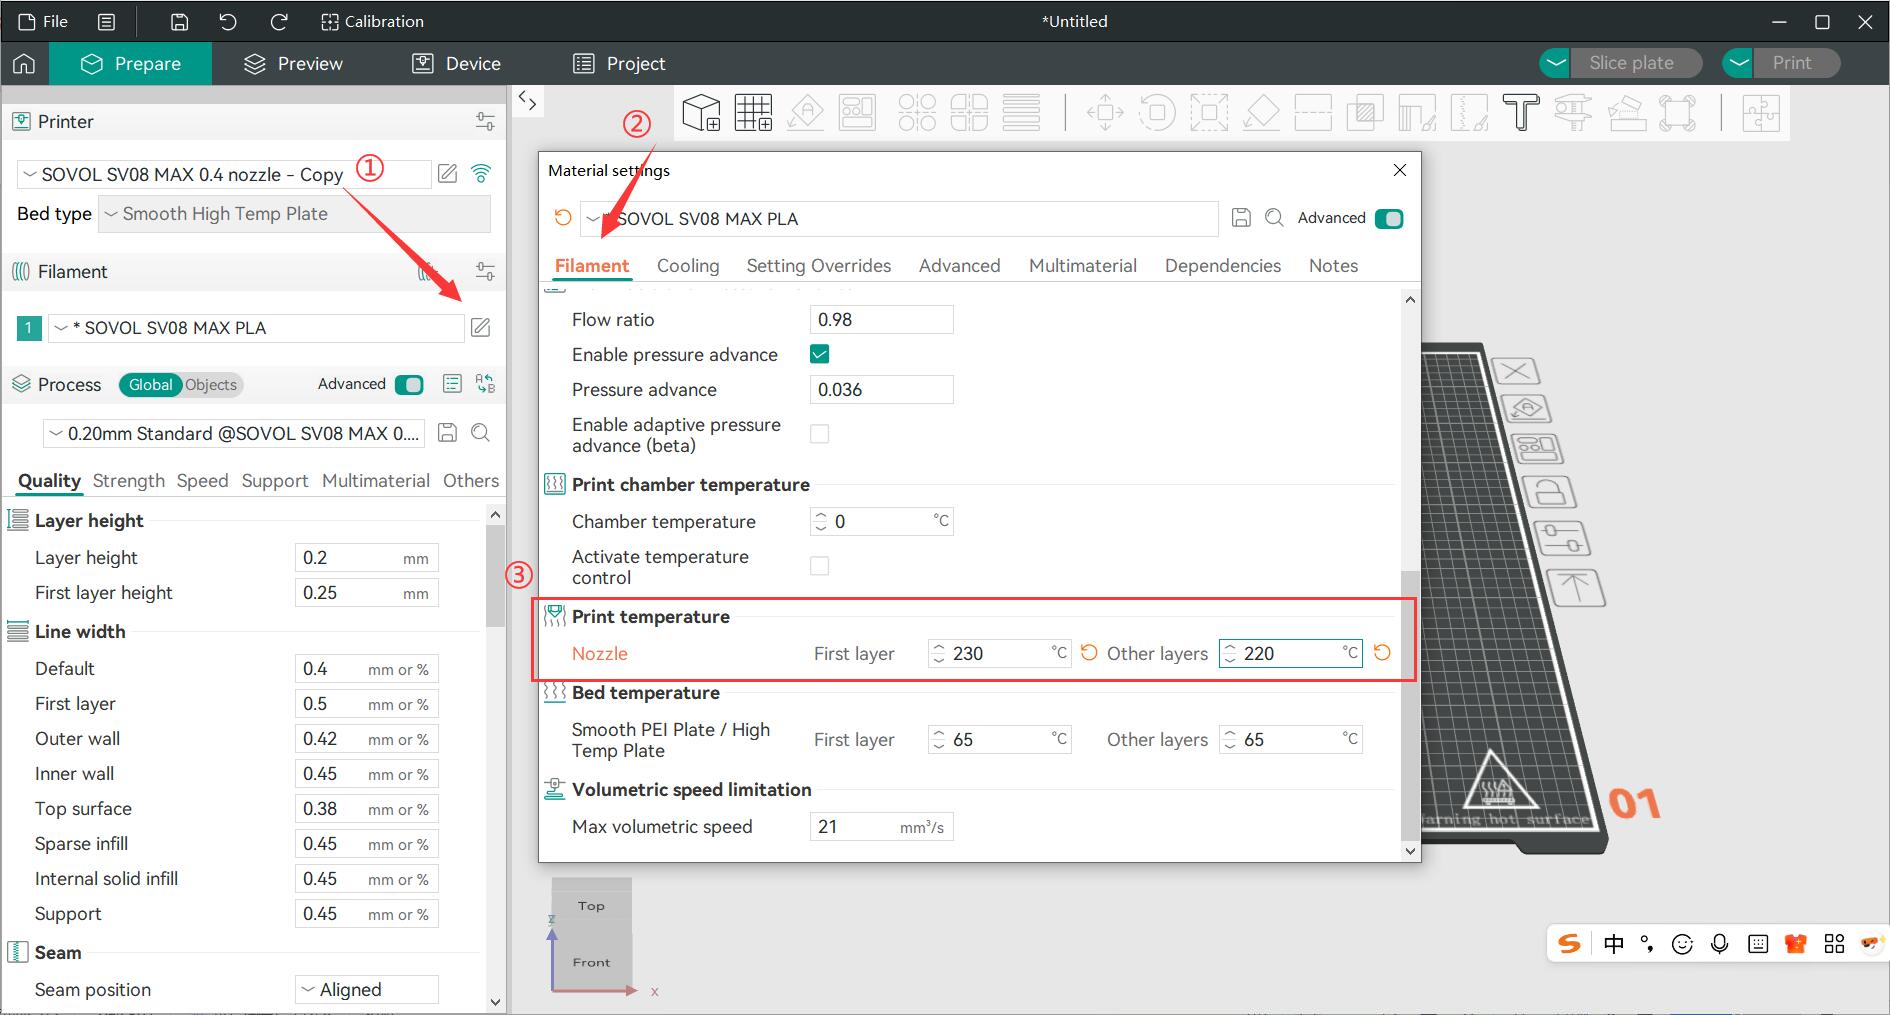The height and width of the screenshot is (1015, 1890).
Task: Click the edit printer preset icon
Action: [448, 174]
